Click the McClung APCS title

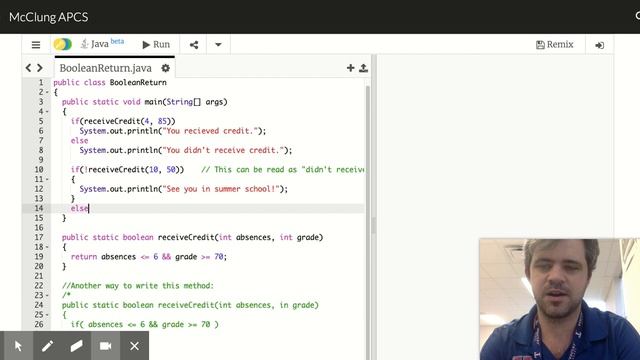(x=49, y=17)
